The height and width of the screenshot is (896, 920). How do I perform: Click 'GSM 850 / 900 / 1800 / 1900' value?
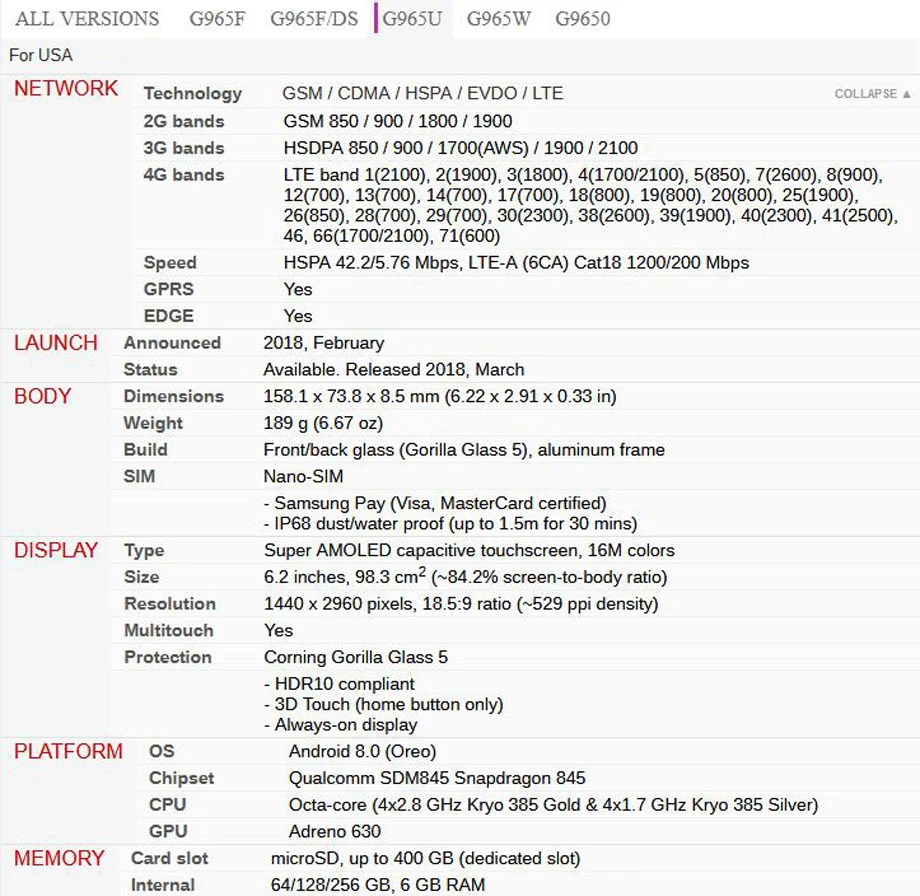(x=398, y=121)
